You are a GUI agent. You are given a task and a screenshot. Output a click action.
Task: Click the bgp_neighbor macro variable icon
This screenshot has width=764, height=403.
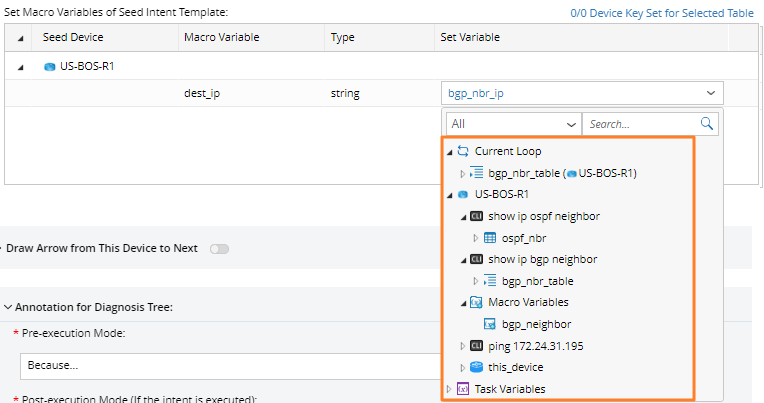coord(490,324)
